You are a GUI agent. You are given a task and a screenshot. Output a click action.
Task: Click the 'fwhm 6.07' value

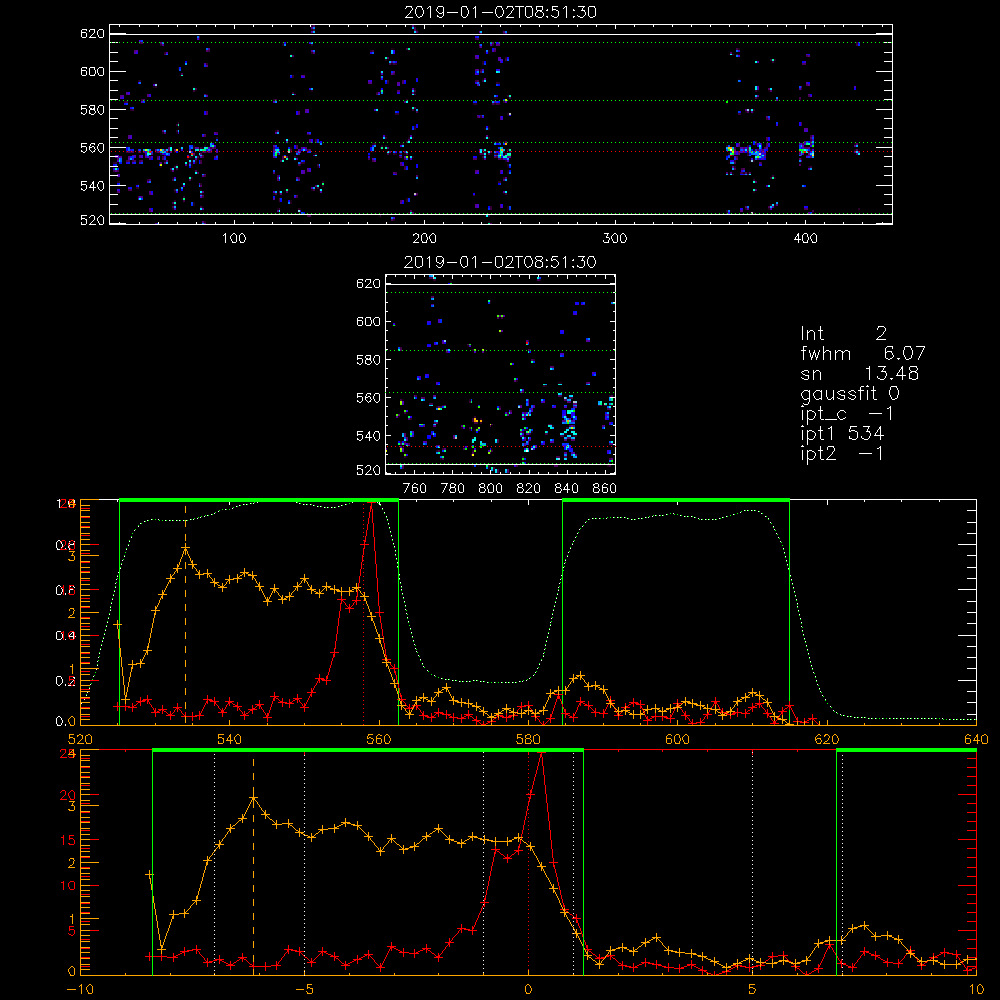(862, 353)
